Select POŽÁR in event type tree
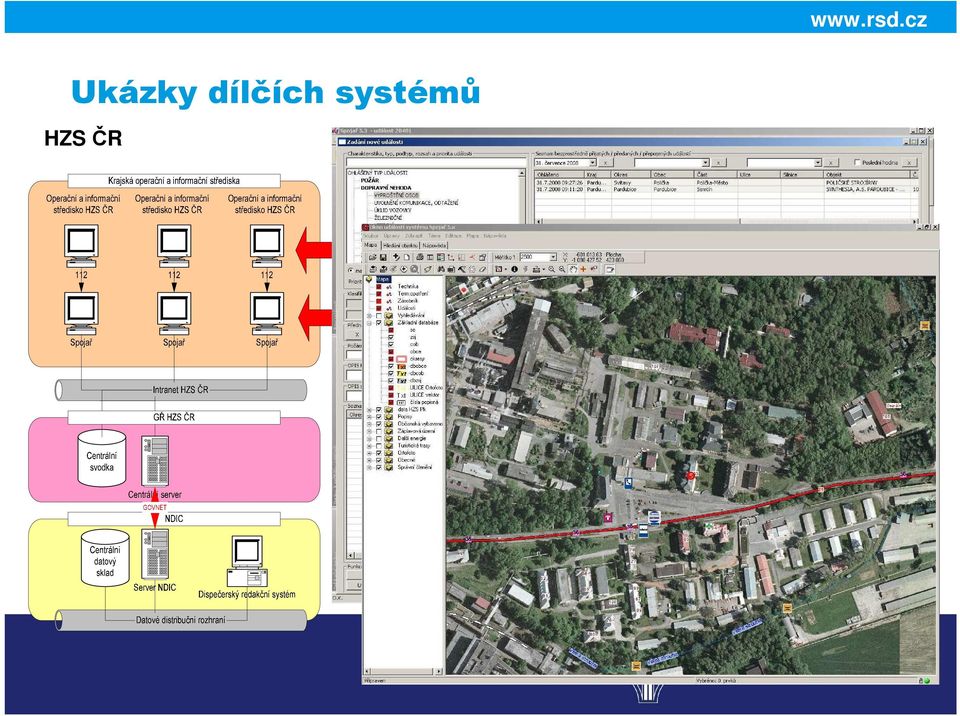The height and width of the screenshot is (716, 960). coord(370,180)
